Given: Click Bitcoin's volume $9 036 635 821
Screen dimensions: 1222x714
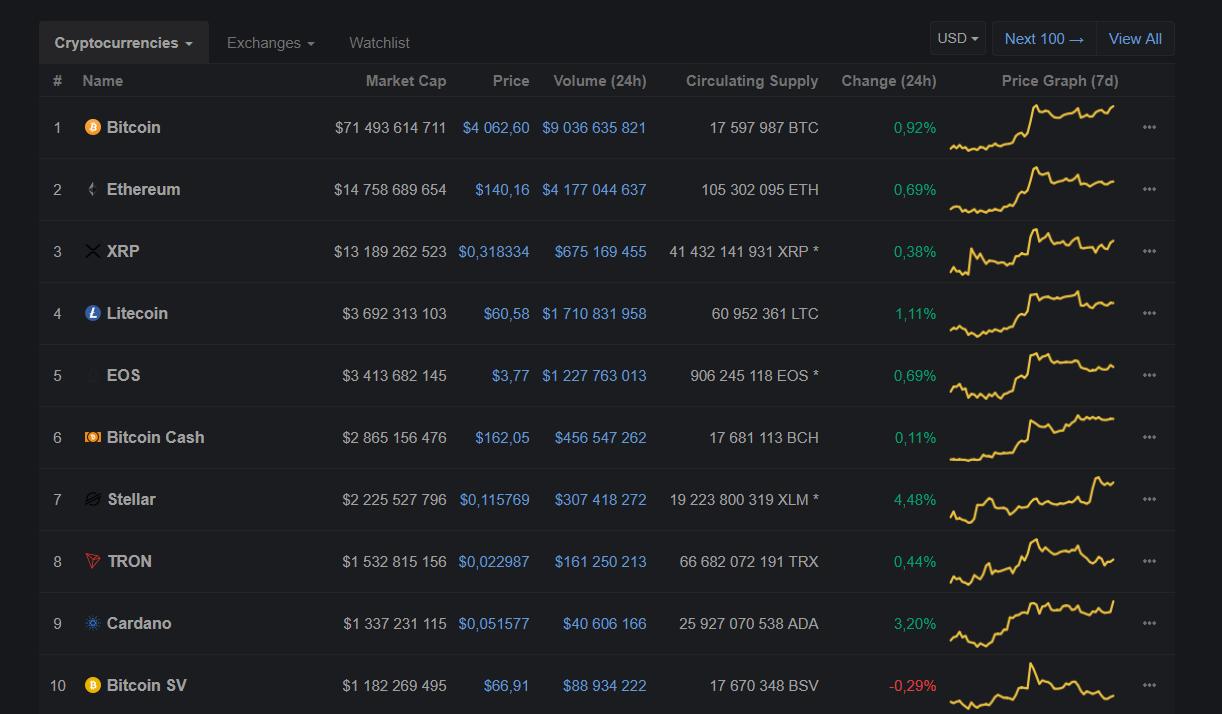Looking at the screenshot, I should point(594,127).
